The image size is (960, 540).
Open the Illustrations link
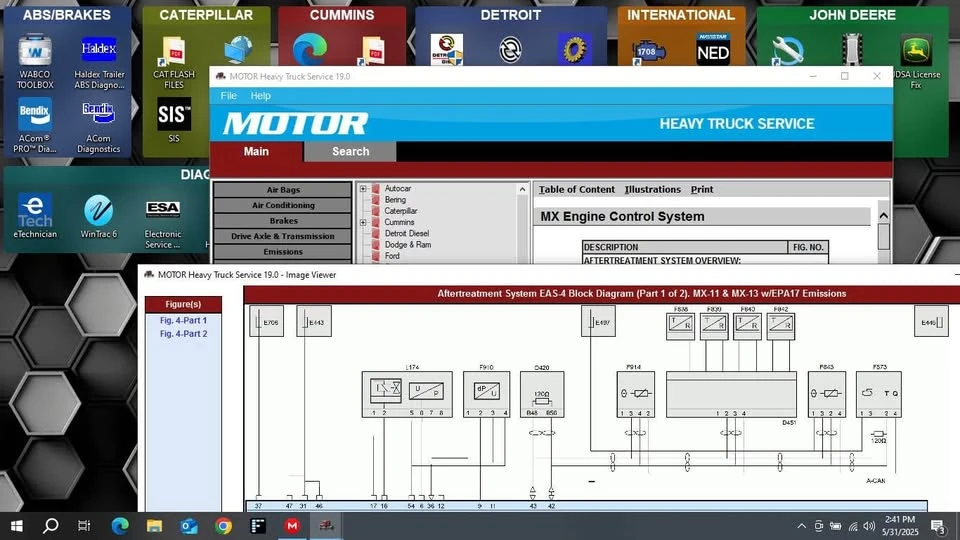pos(653,190)
